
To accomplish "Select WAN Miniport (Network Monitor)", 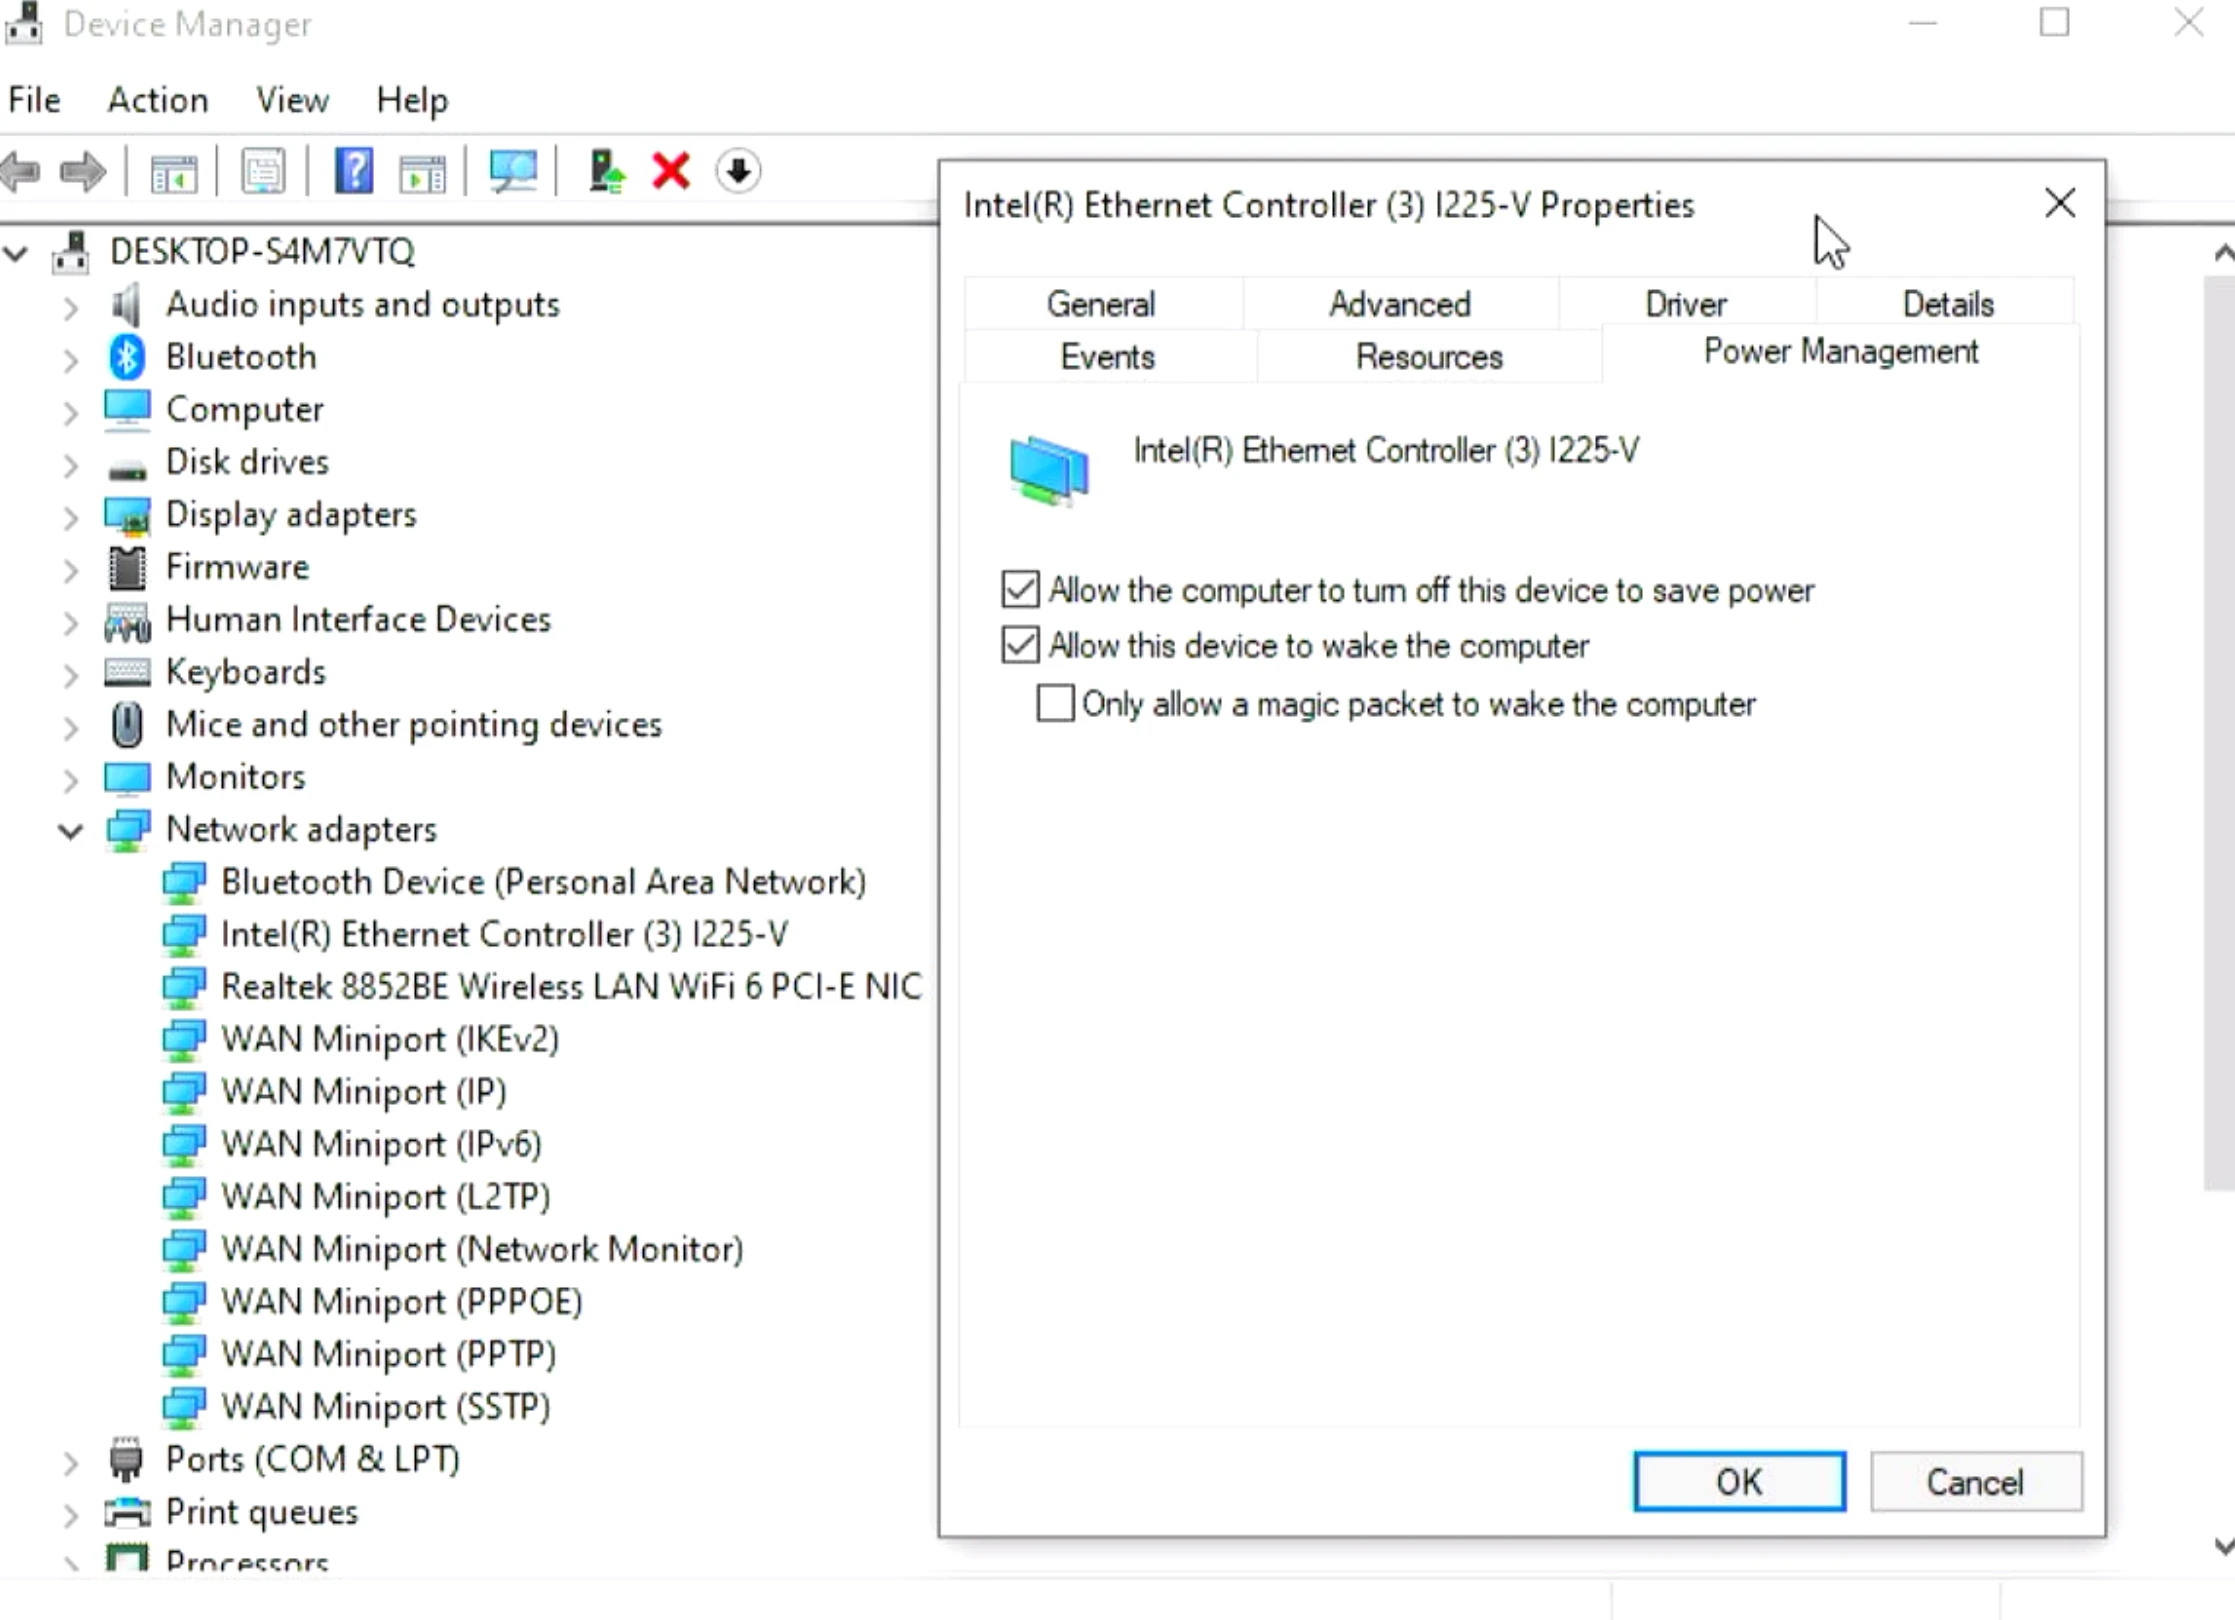I will tap(482, 1249).
